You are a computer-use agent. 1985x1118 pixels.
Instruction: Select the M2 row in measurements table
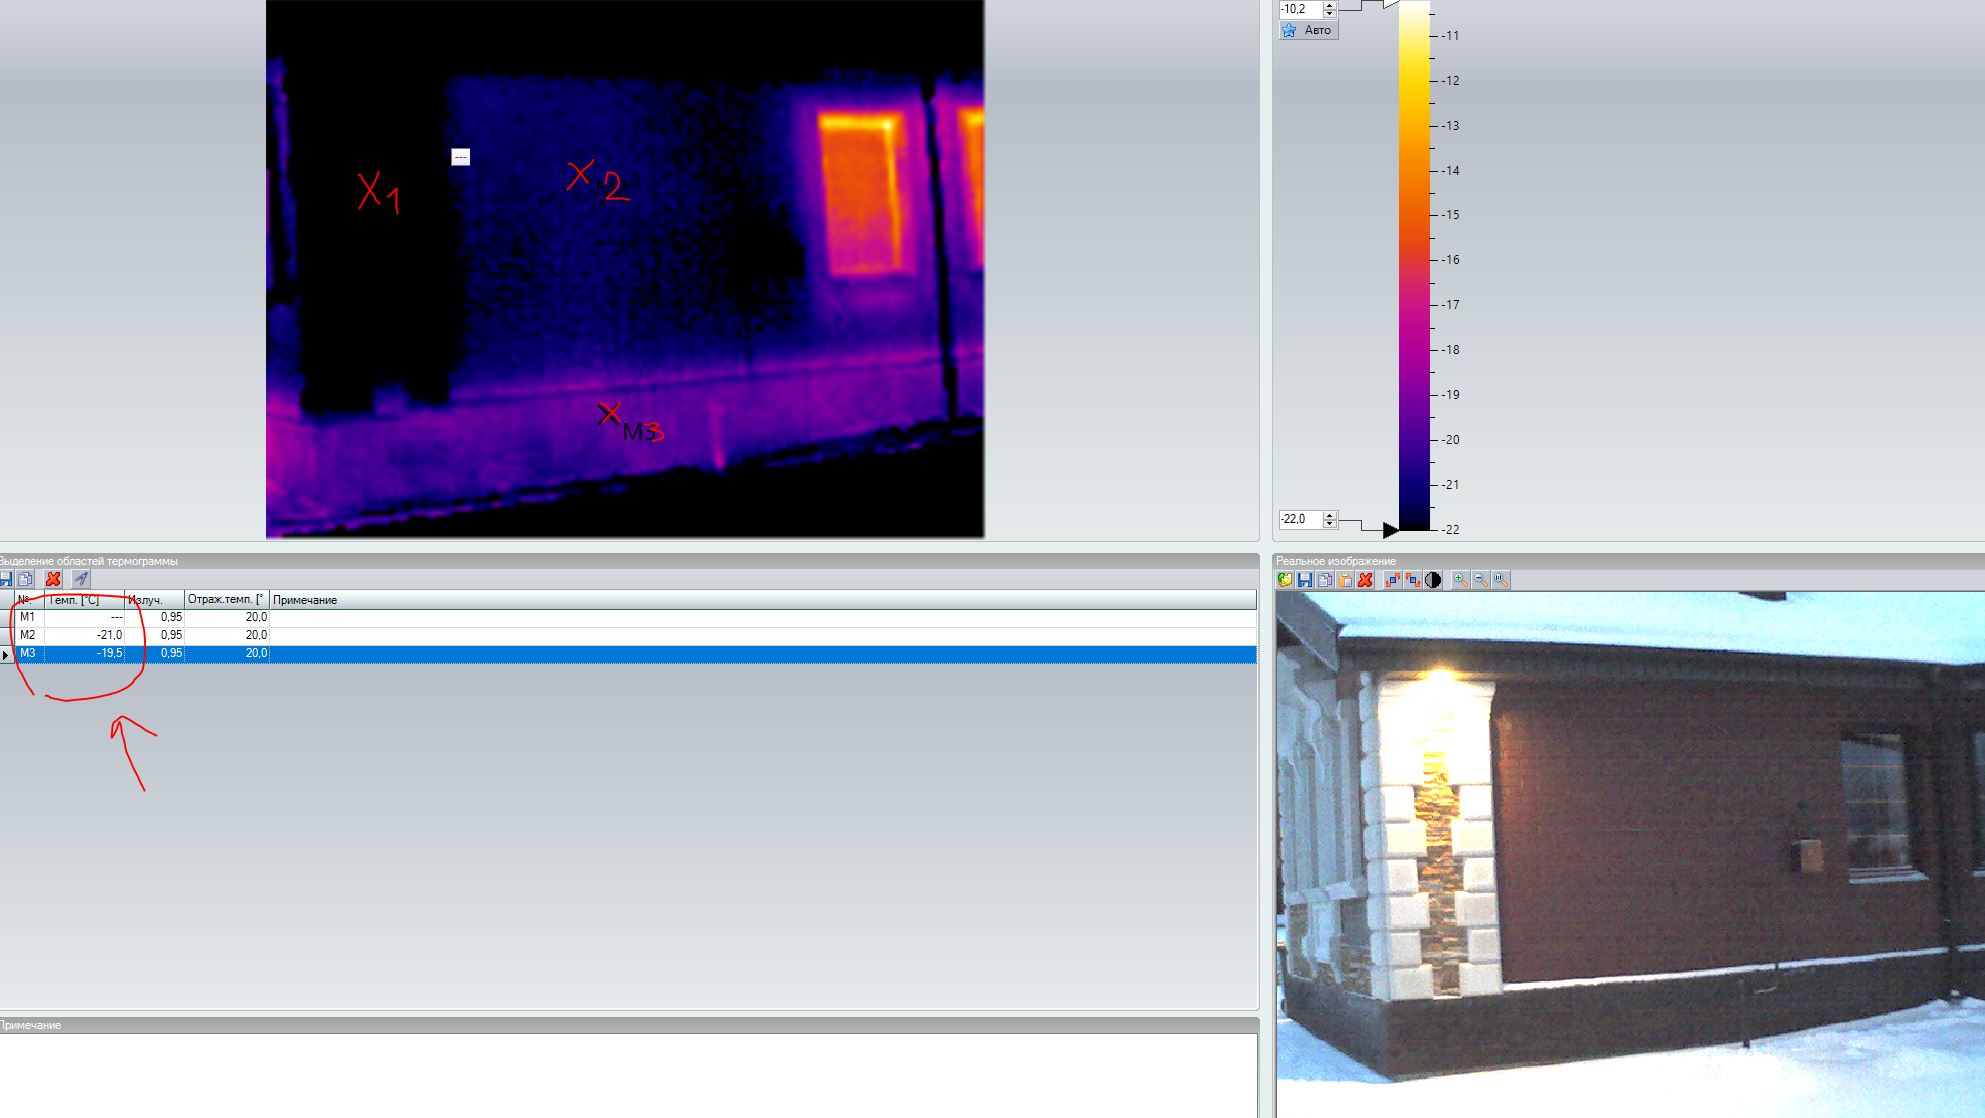tap(28, 635)
